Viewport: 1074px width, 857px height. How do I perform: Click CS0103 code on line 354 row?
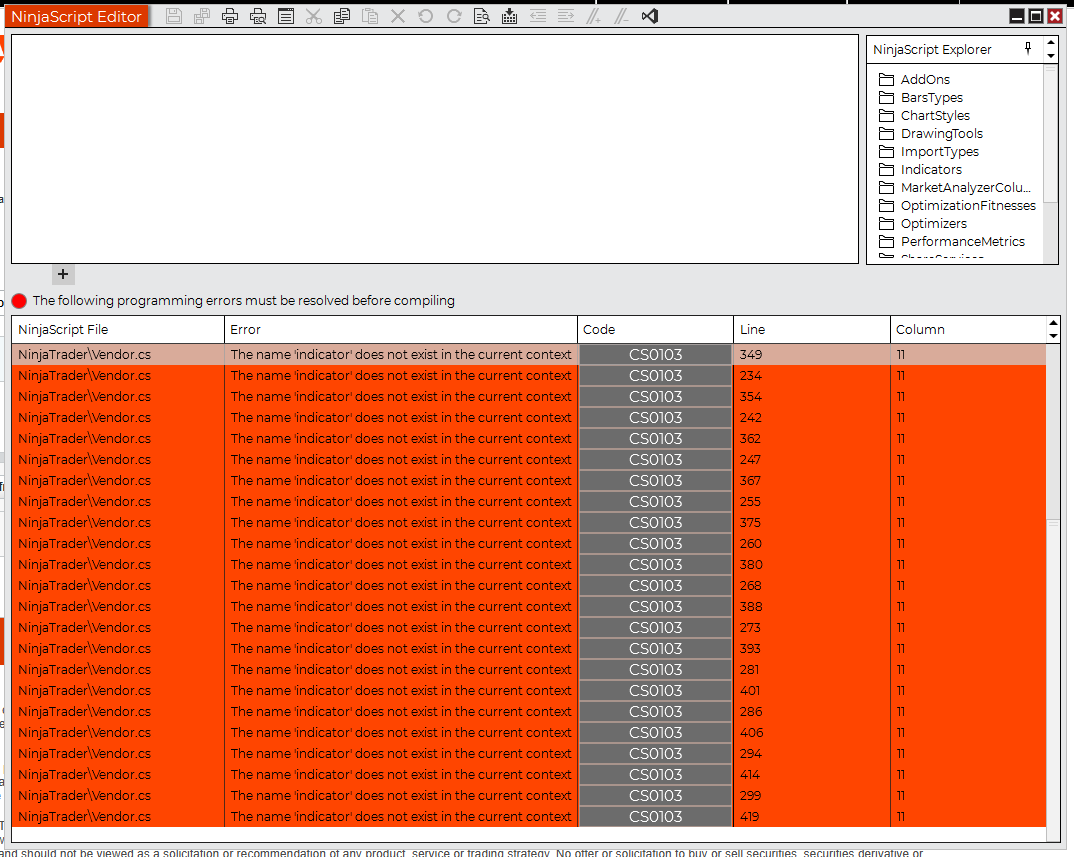tap(655, 397)
